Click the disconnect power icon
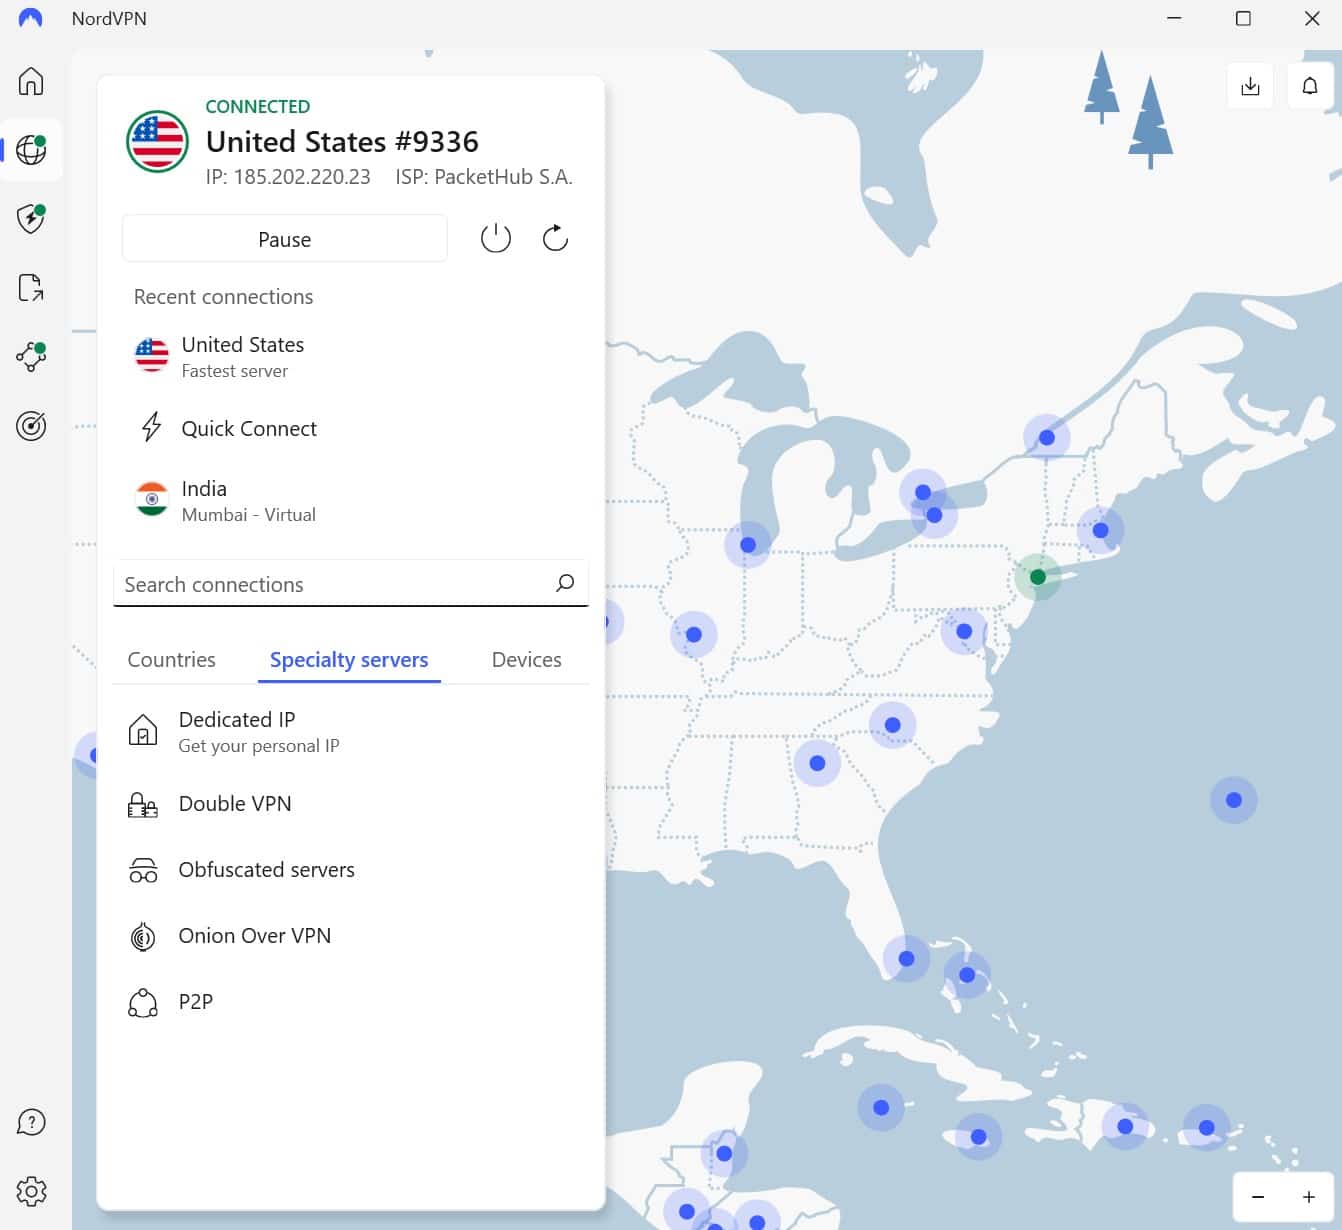 pos(496,239)
